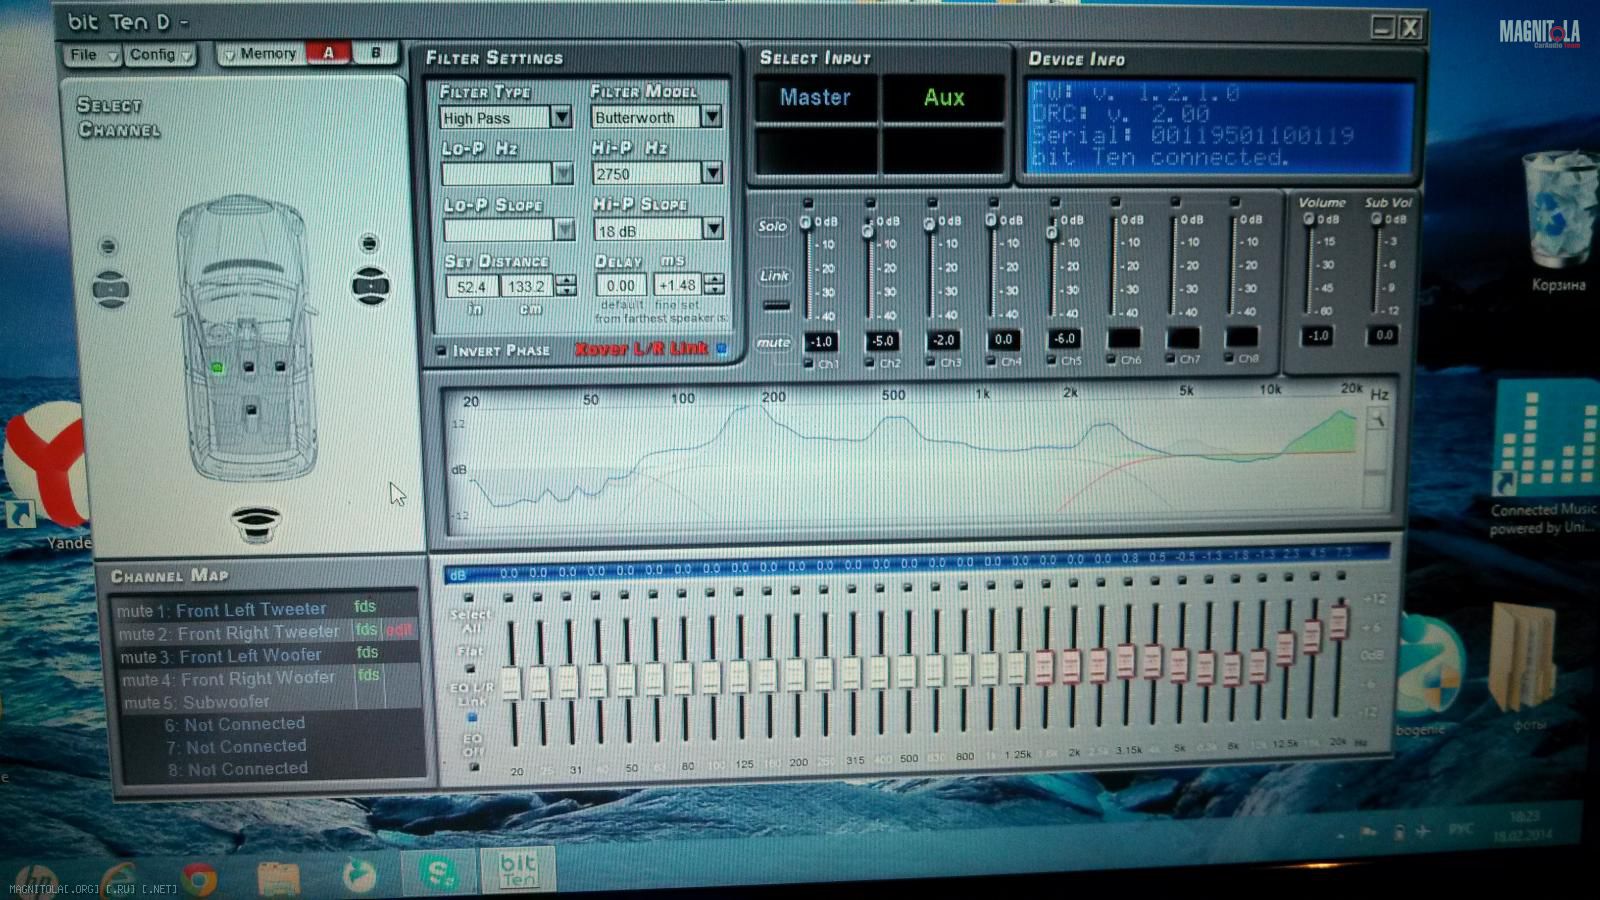Click the Solo button

772,227
